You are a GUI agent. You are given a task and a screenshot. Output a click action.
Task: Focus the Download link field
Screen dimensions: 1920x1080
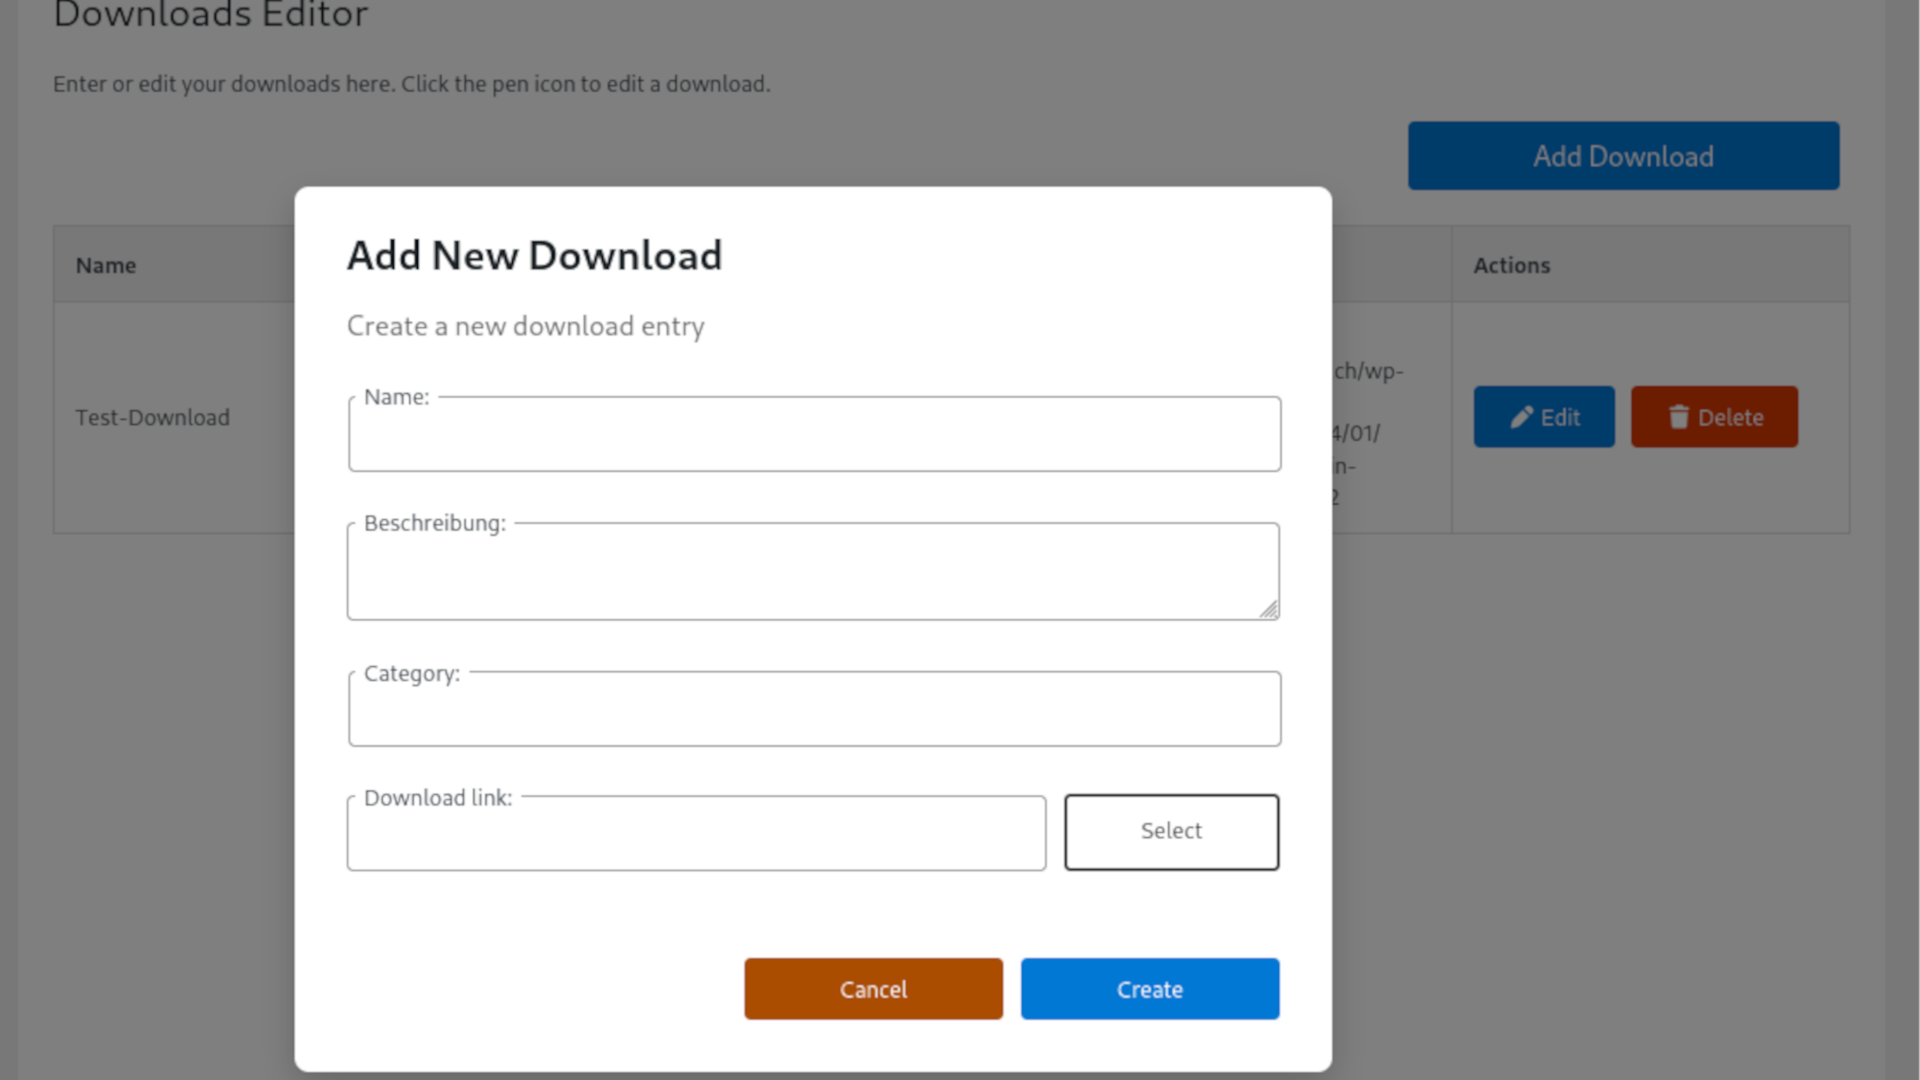click(x=696, y=838)
